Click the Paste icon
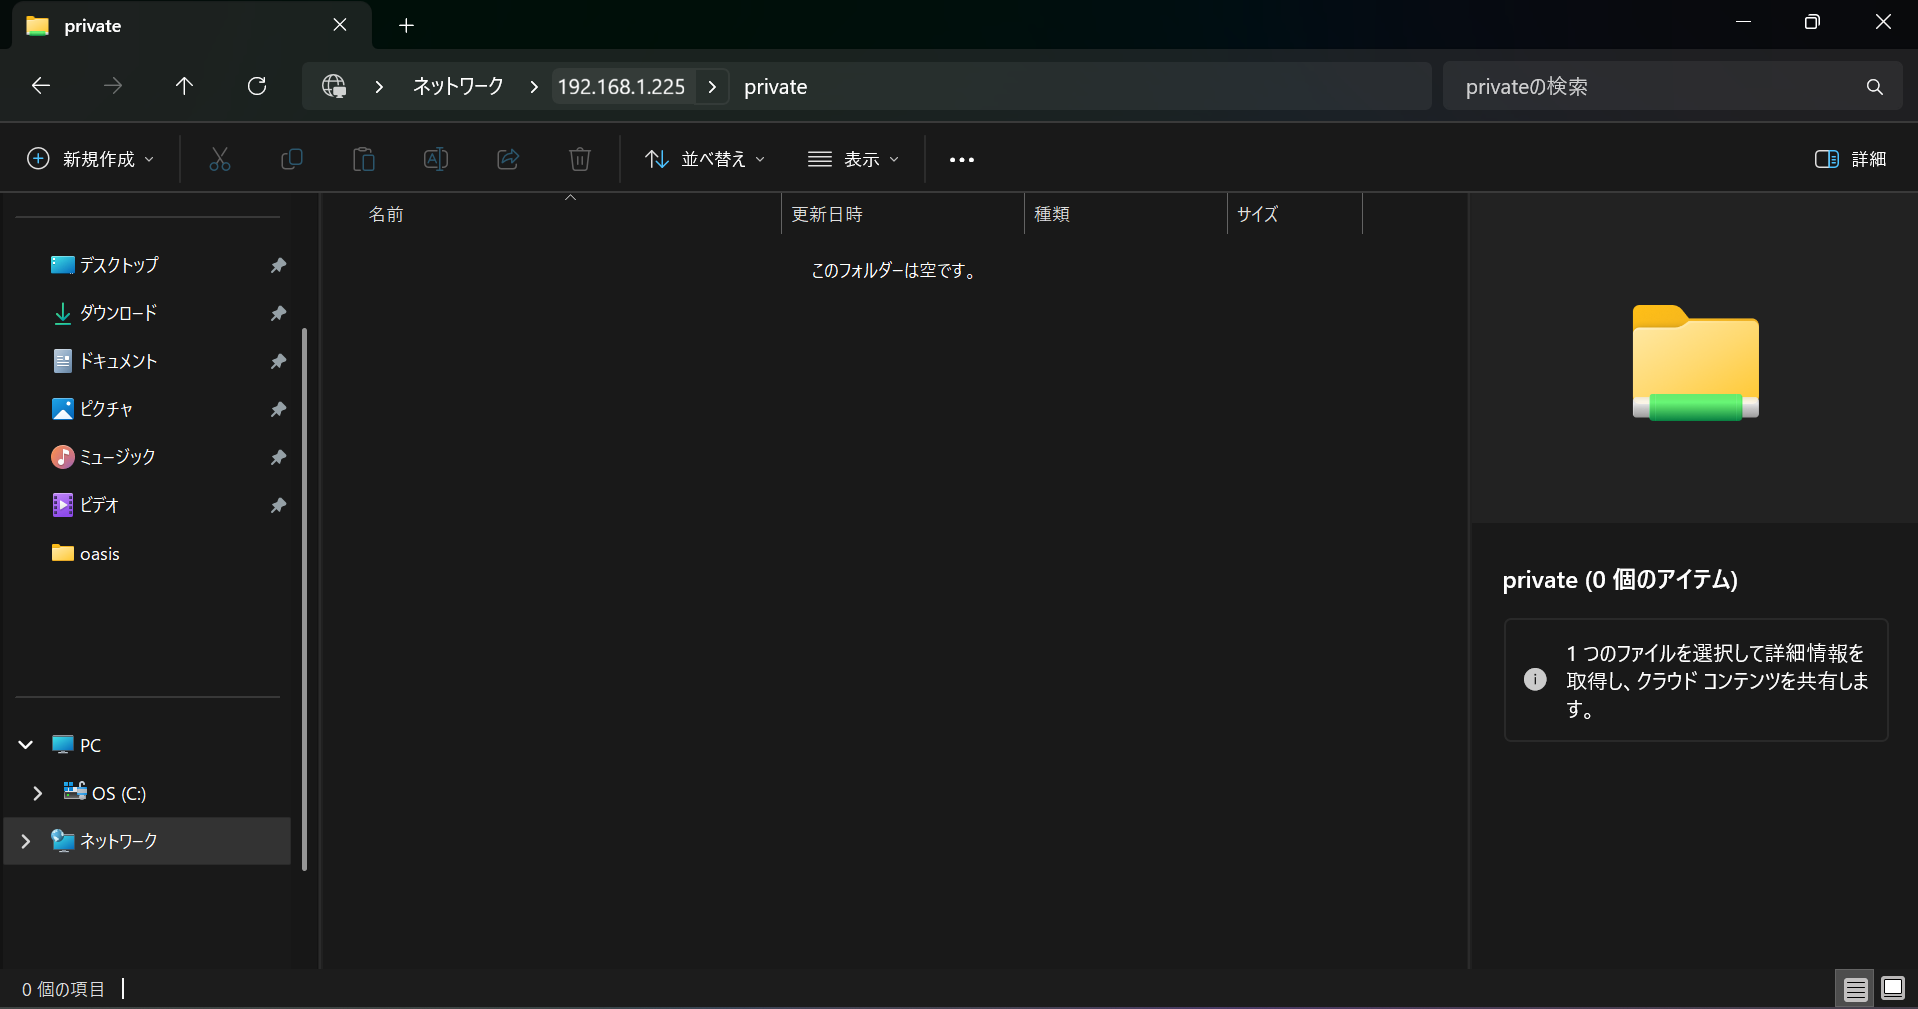The height and width of the screenshot is (1009, 1918). point(364,159)
